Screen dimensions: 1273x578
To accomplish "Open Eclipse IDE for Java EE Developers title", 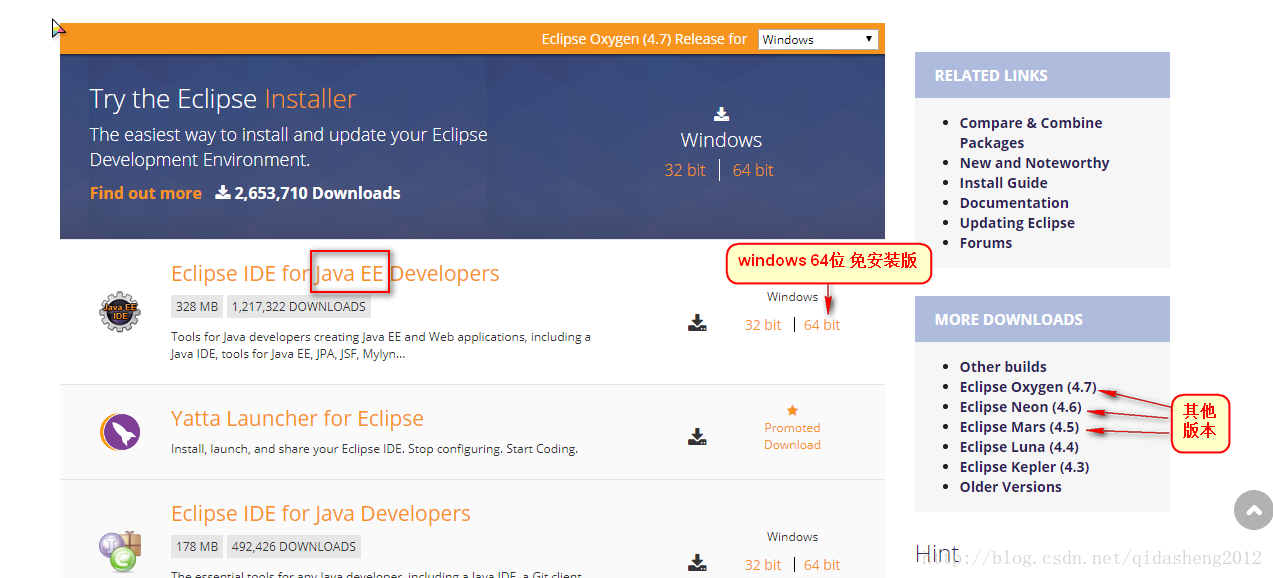I will (335, 273).
